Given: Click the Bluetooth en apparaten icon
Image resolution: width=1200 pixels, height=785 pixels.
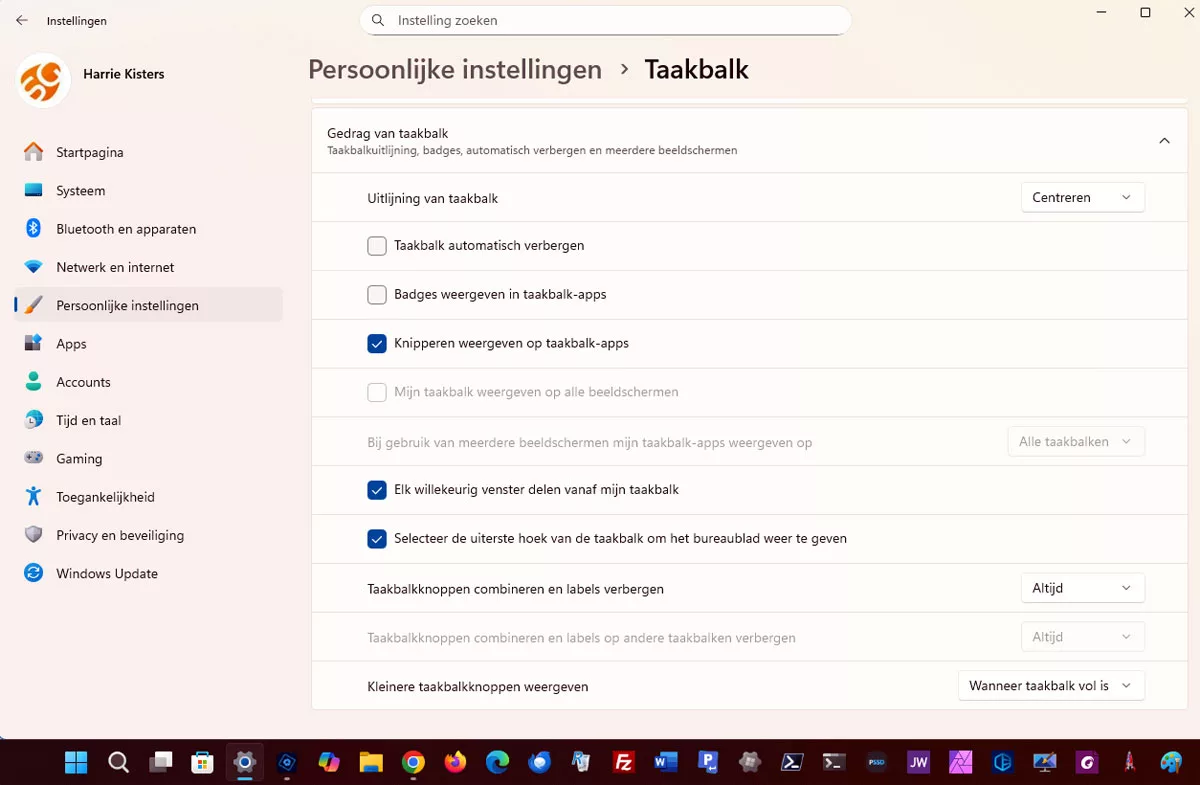Looking at the screenshot, I should (34, 229).
